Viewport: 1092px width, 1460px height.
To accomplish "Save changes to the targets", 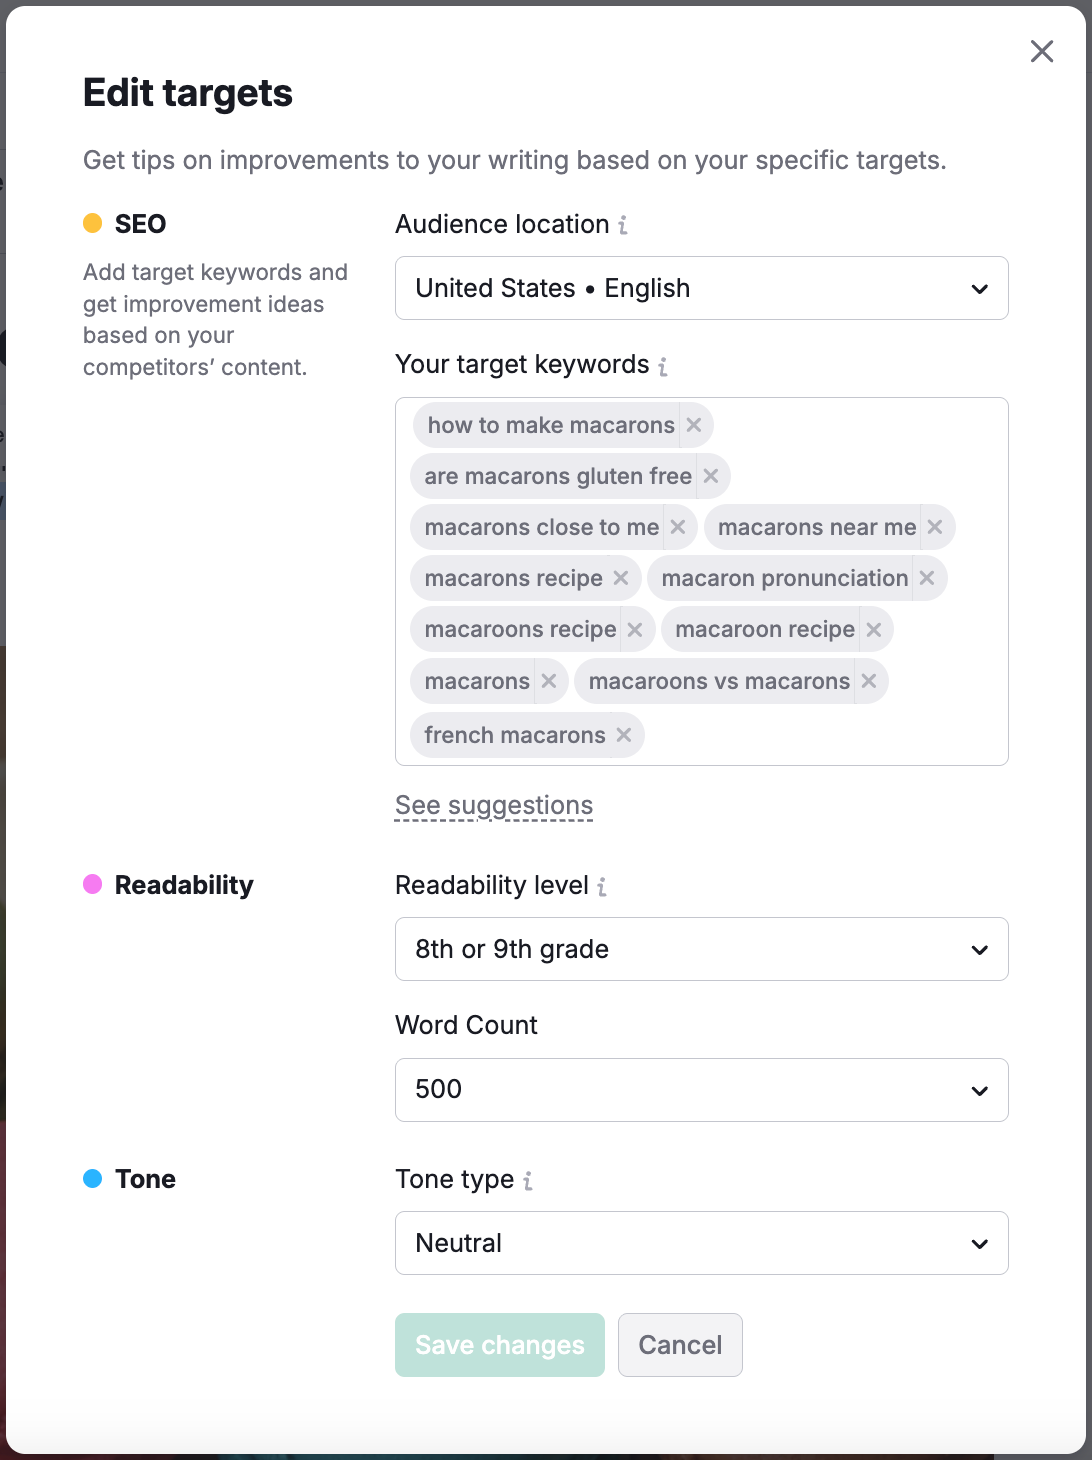I will point(499,1345).
